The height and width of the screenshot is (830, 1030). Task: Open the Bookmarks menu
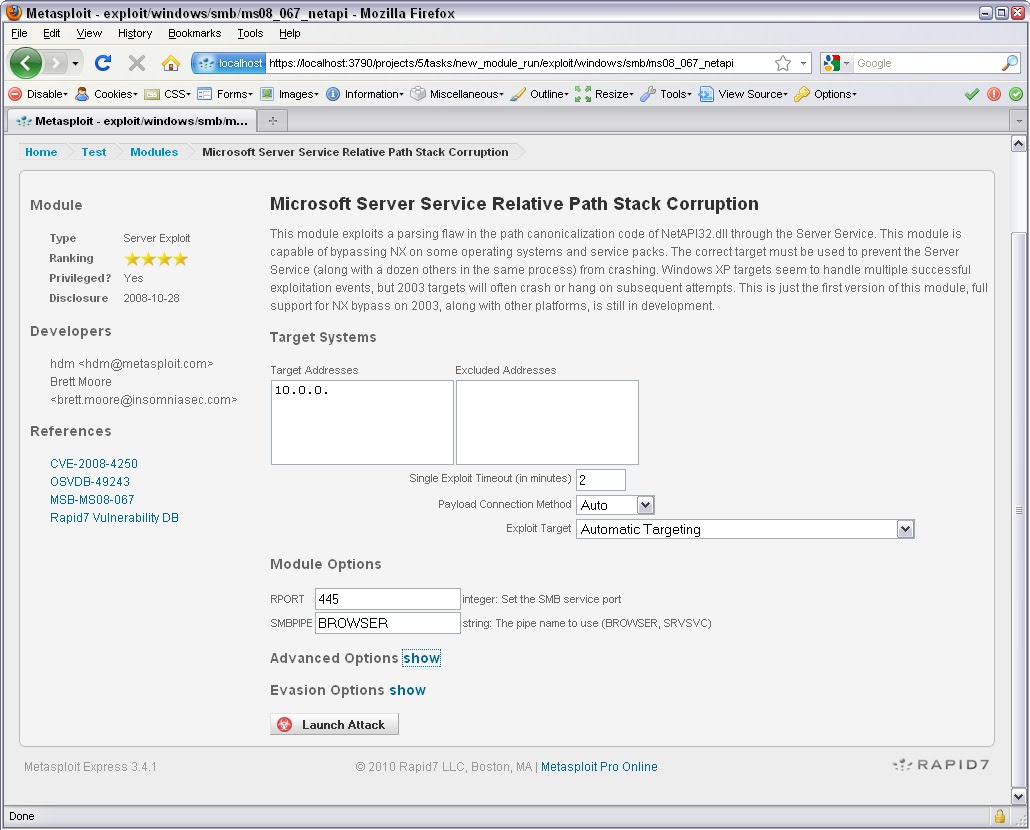point(194,33)
